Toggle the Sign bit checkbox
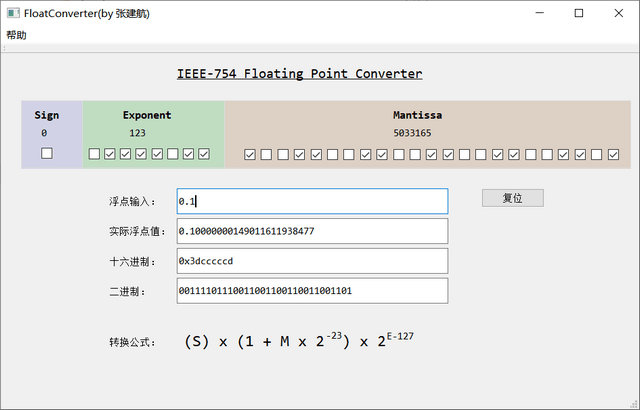The height and width of the screenshot is (410, 640). [47, 154]
